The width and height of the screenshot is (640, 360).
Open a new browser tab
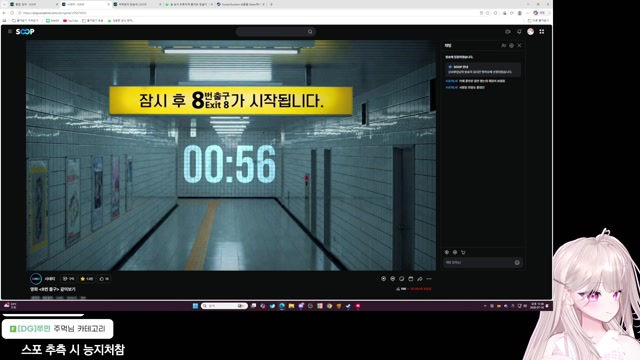pos(271,4)
